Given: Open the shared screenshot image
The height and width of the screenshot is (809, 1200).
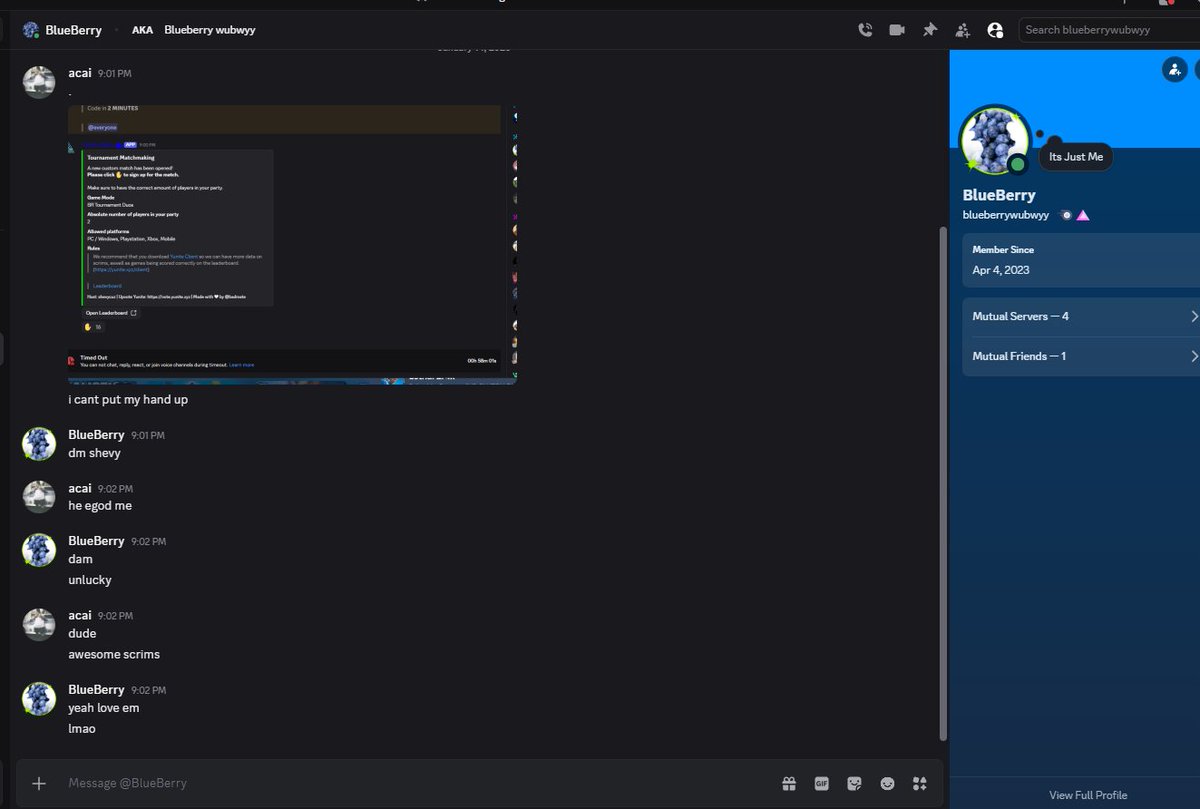Looking at the screenshot, I should (x=292, y=244).
